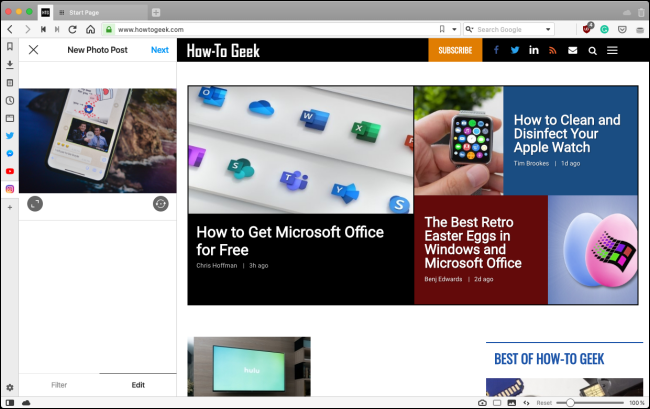Viewport: 650px width, 409px height.
Task: Click the rewind history button
Action: click(43, 29)
